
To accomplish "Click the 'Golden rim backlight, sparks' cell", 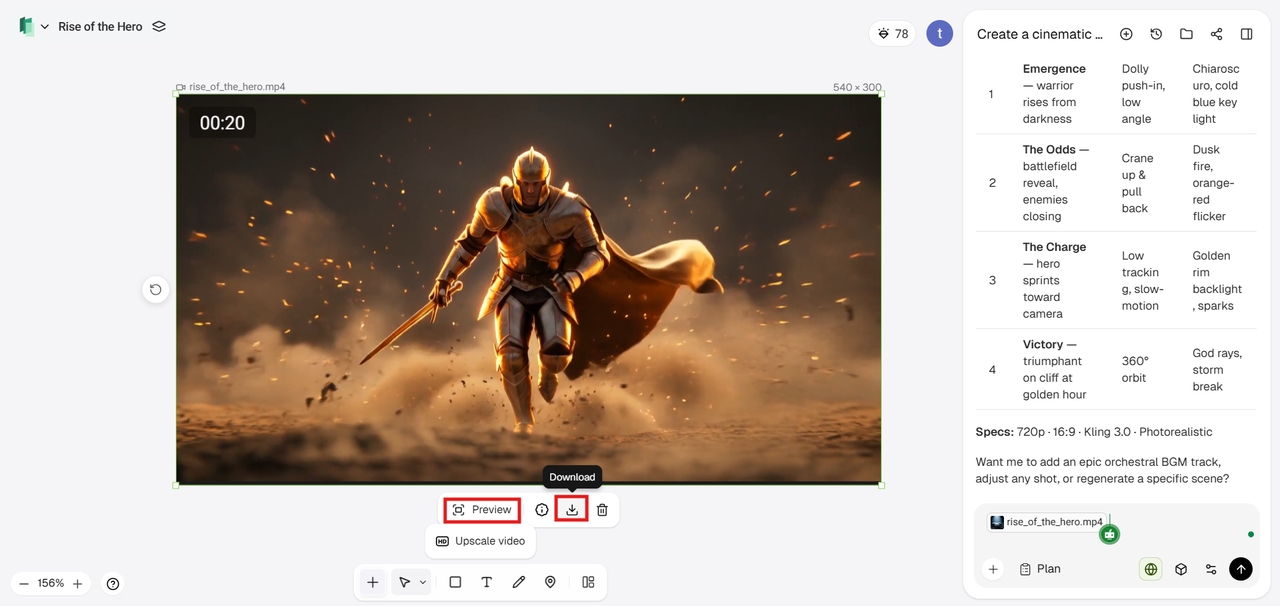I will coord(1217,281).
